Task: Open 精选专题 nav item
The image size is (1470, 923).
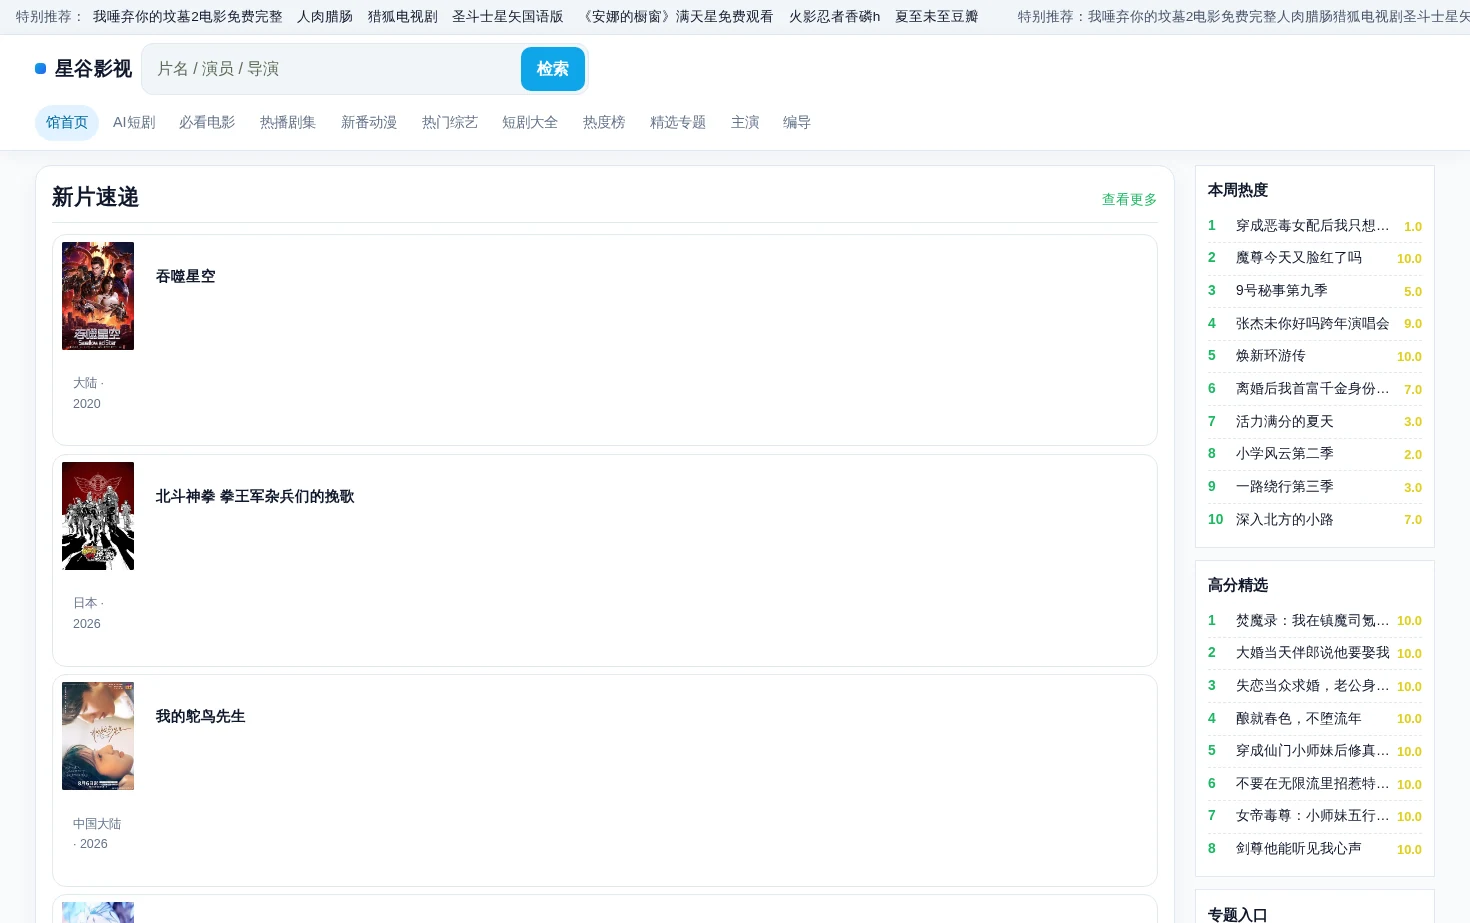Action: point(678,123)
